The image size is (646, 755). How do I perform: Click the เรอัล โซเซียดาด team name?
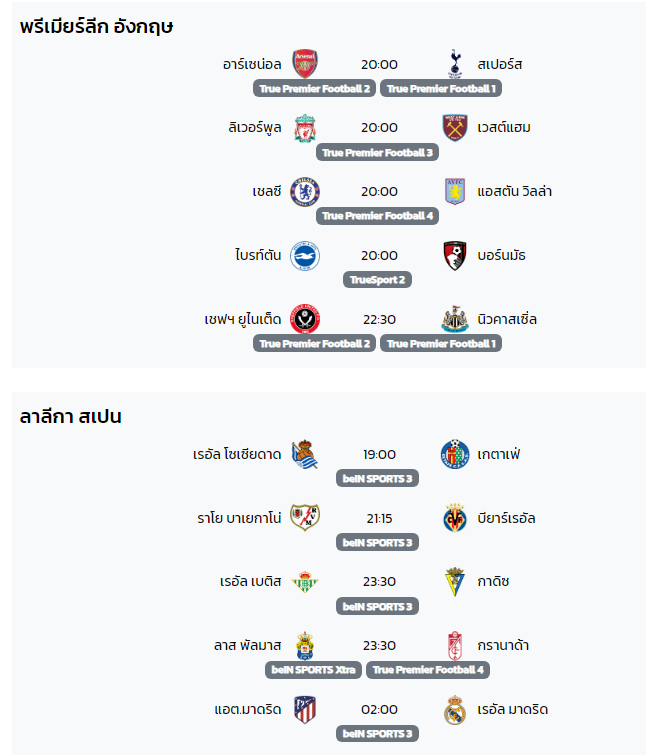tap(237, 454)
